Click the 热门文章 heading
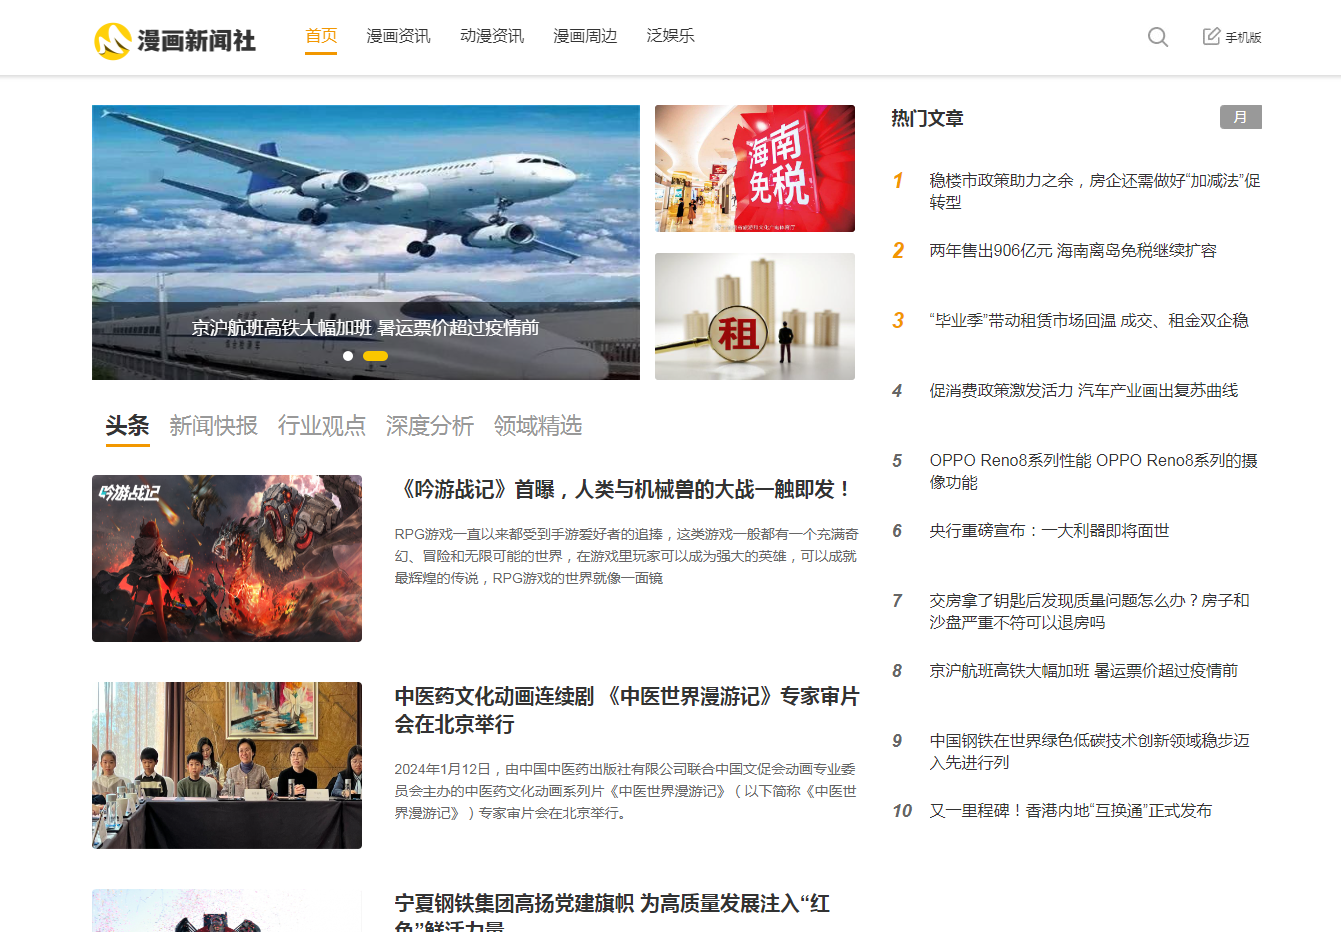Screen dimensions: 1341x932 tap(928, 118)
